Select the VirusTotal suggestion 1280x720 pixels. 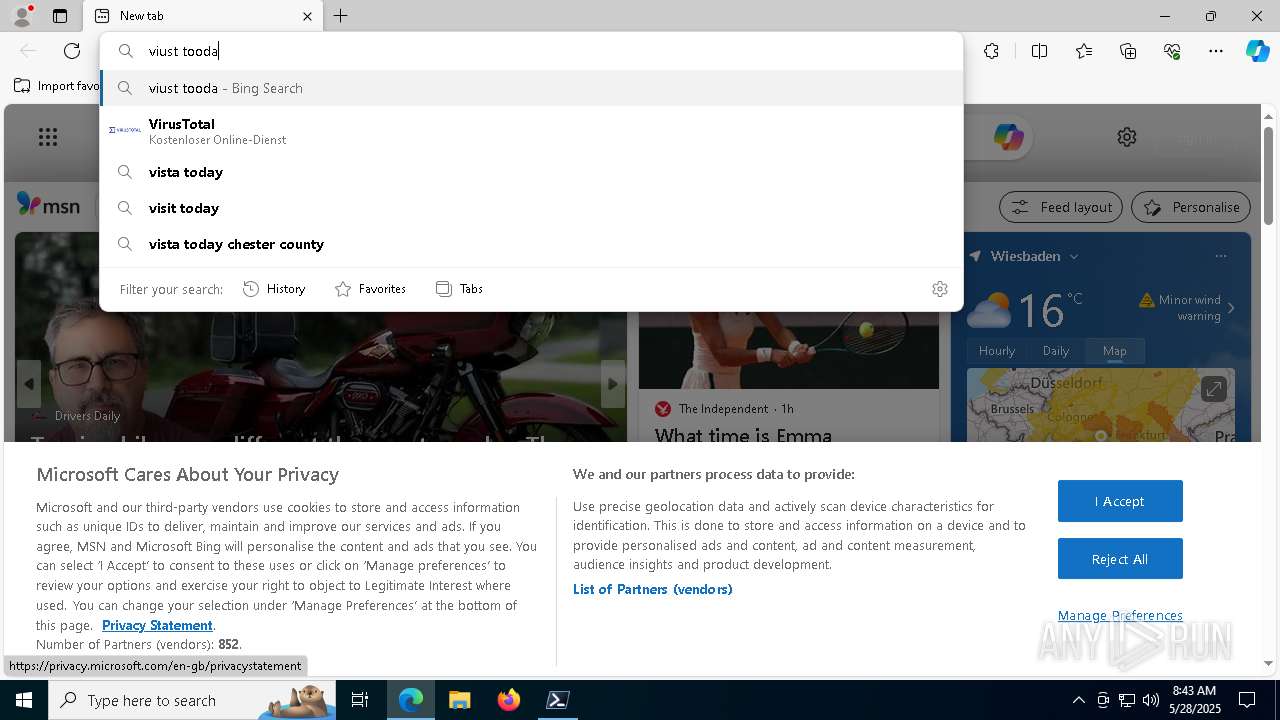531,131
